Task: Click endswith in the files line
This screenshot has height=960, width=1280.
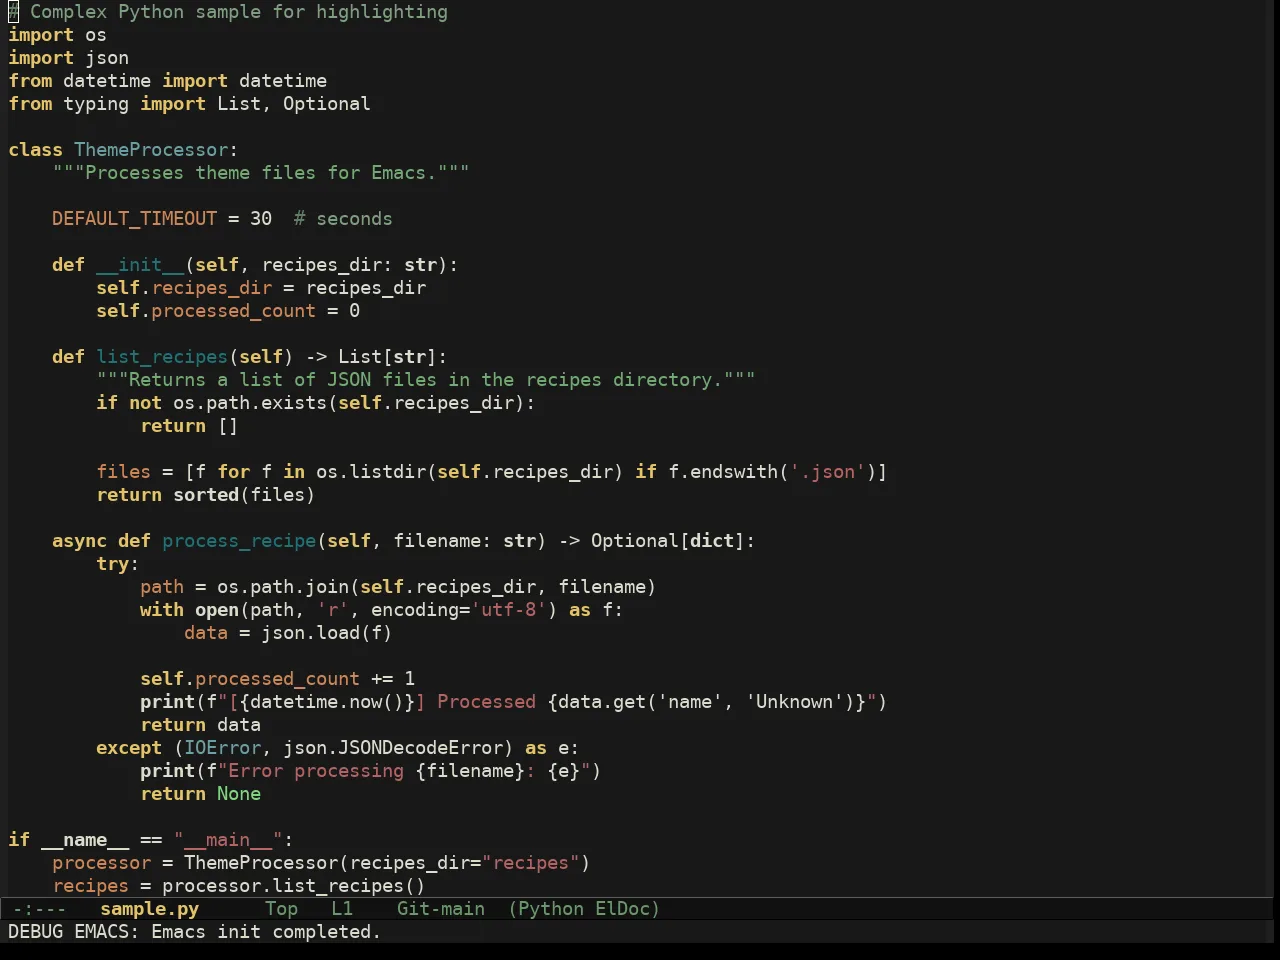Action: pyautogui.click(x=733, y=472)
